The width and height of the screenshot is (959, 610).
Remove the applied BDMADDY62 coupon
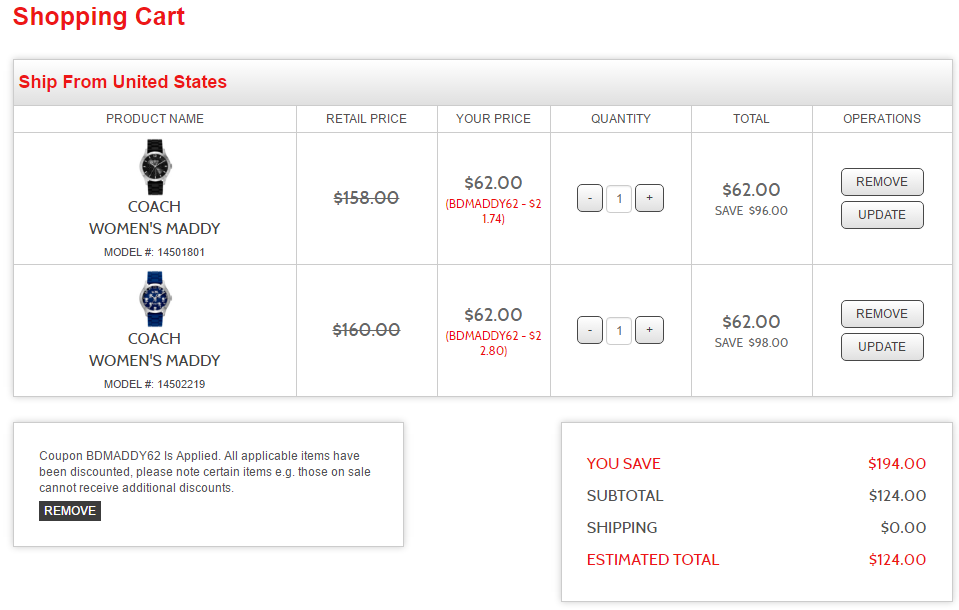coord(70,511)
